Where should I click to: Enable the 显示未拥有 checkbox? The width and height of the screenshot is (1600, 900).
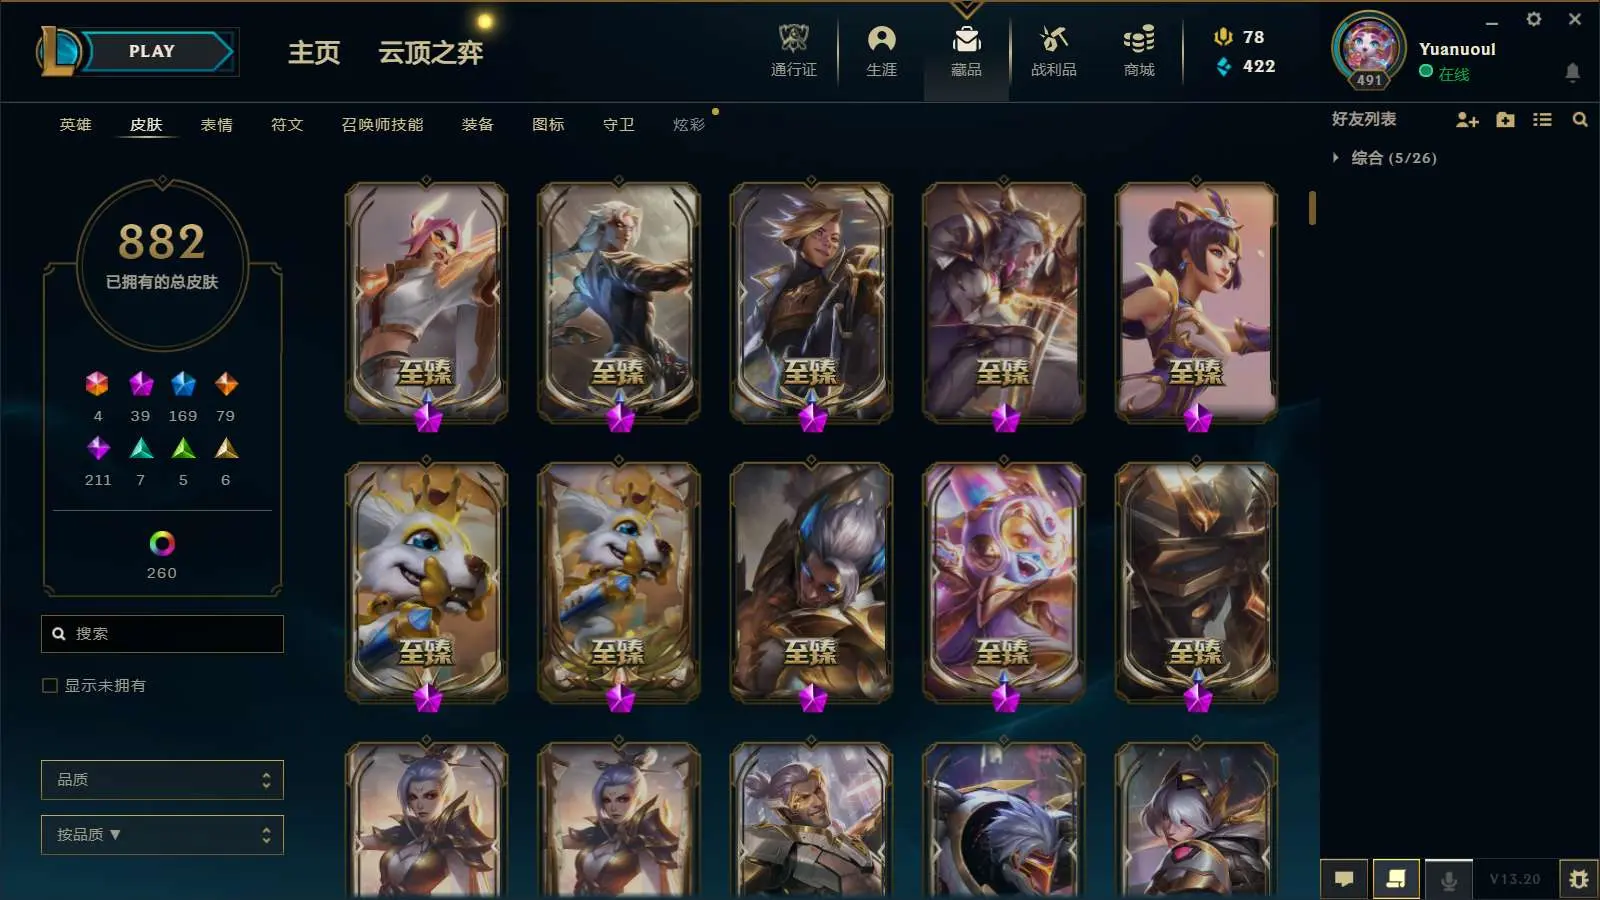(x=50, y=685)
